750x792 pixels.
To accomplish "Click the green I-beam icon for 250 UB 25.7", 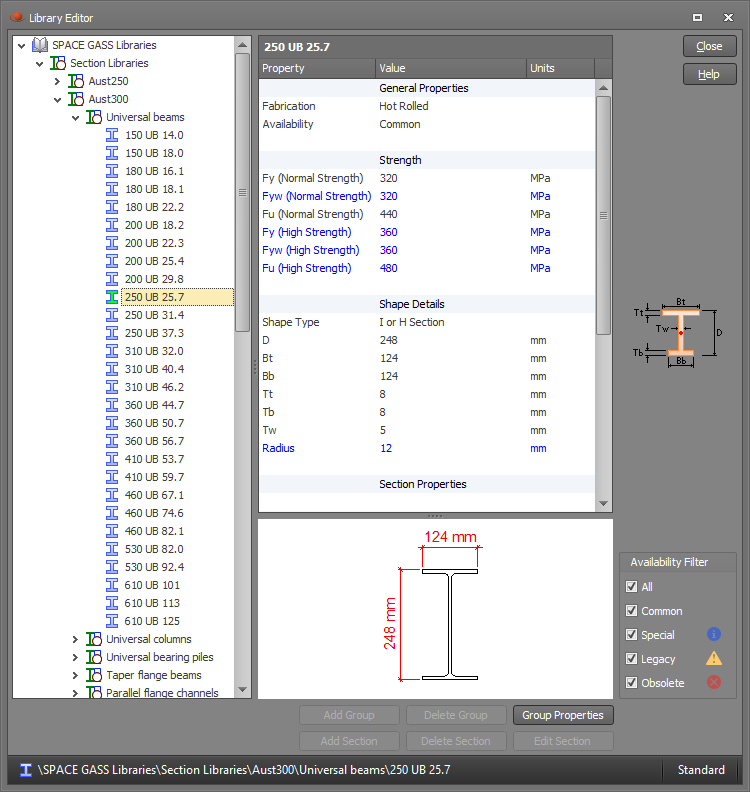I will (112, 297).
